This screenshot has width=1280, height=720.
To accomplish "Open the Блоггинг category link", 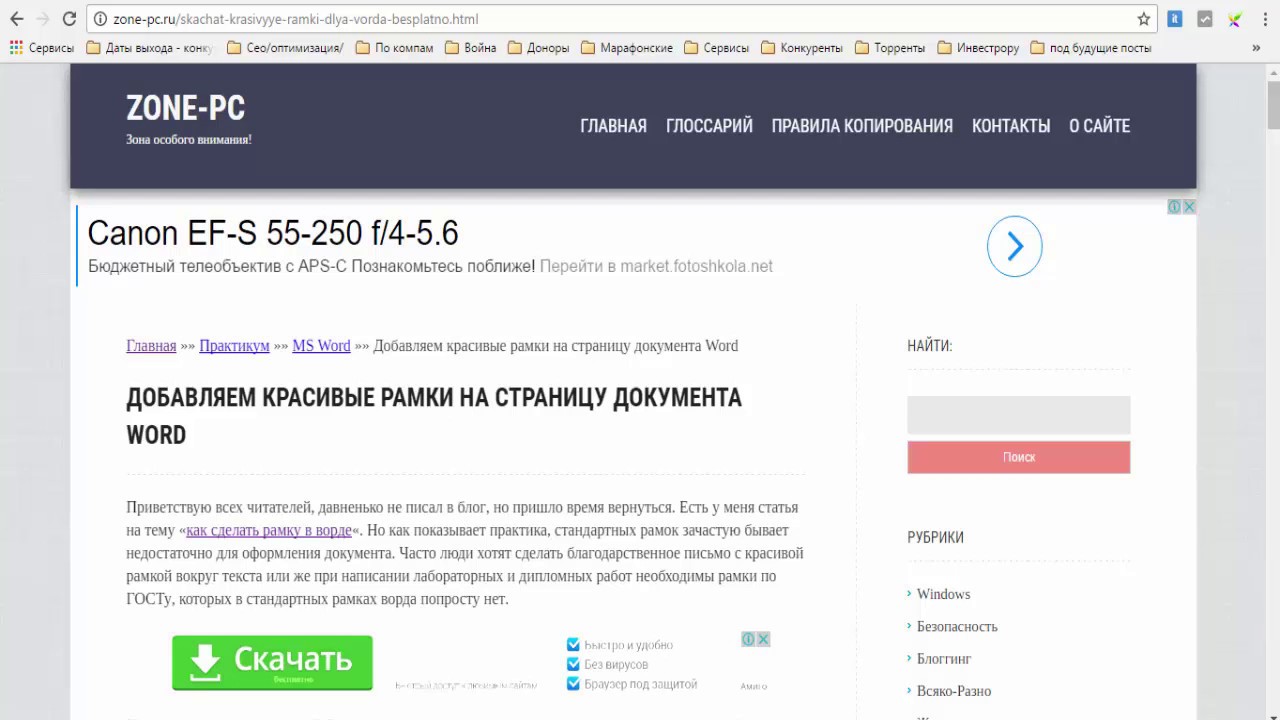I will point(944,659).
